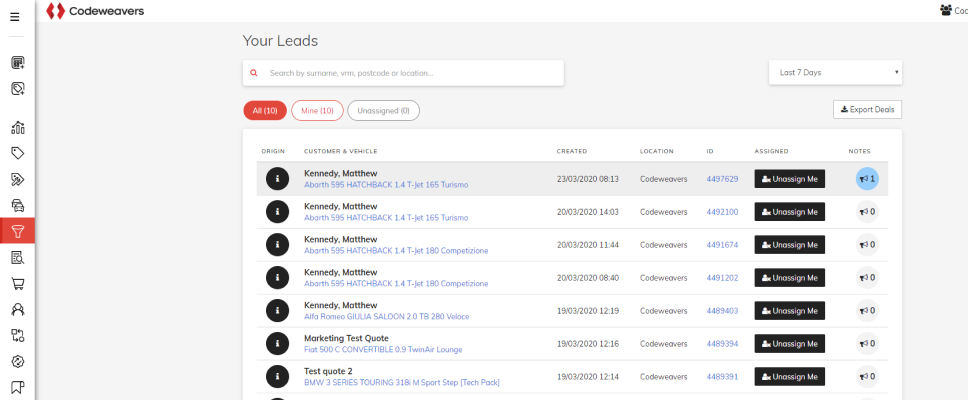The height and width of the screenshot is (400, 968).
Task: Open the vehicles car sidebar icon
Action: (18, 206)
